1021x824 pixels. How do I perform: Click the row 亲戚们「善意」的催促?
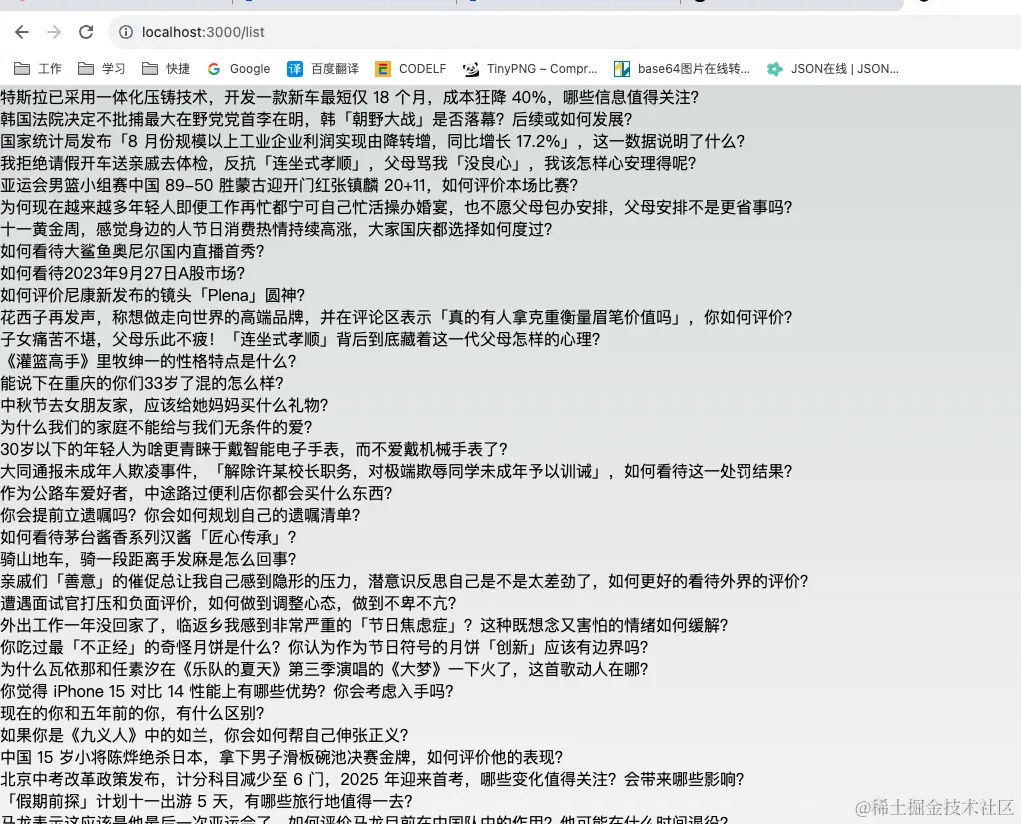coord(404,582)
